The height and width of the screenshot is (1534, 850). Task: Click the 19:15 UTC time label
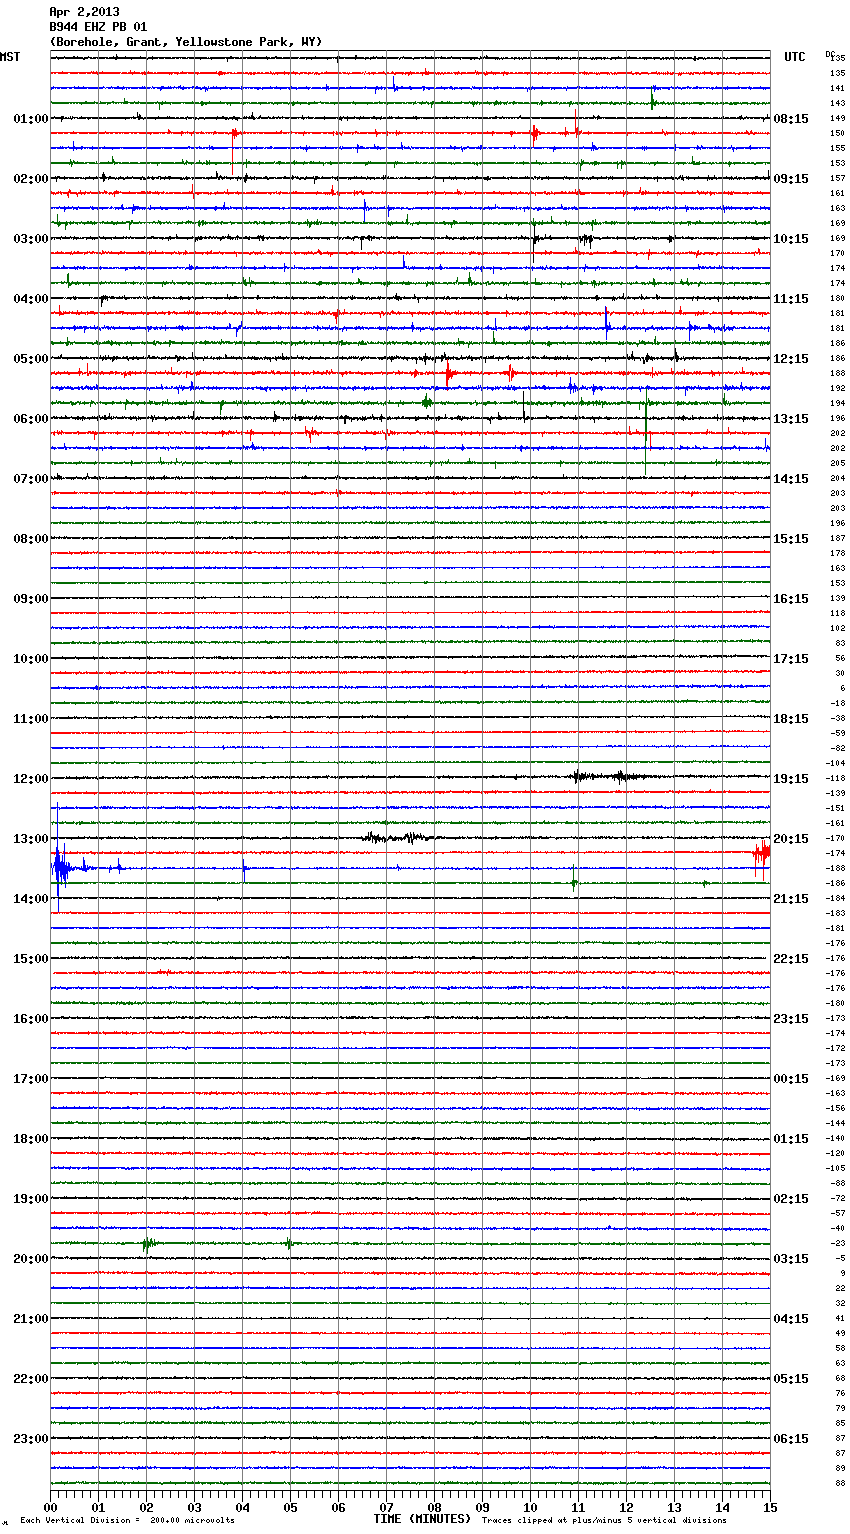coord(791,779)
